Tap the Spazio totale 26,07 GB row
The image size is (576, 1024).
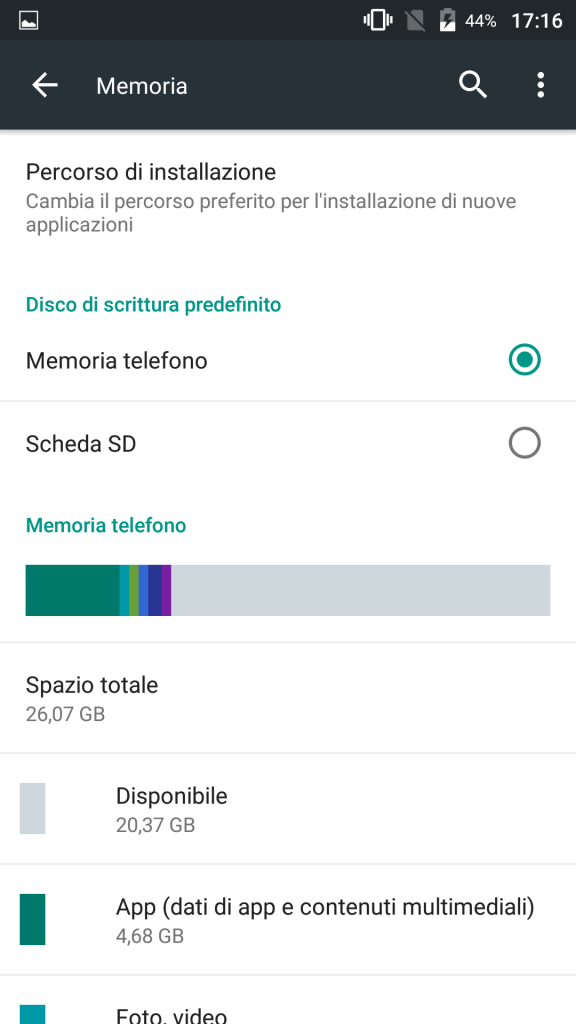tap(288, 698)
